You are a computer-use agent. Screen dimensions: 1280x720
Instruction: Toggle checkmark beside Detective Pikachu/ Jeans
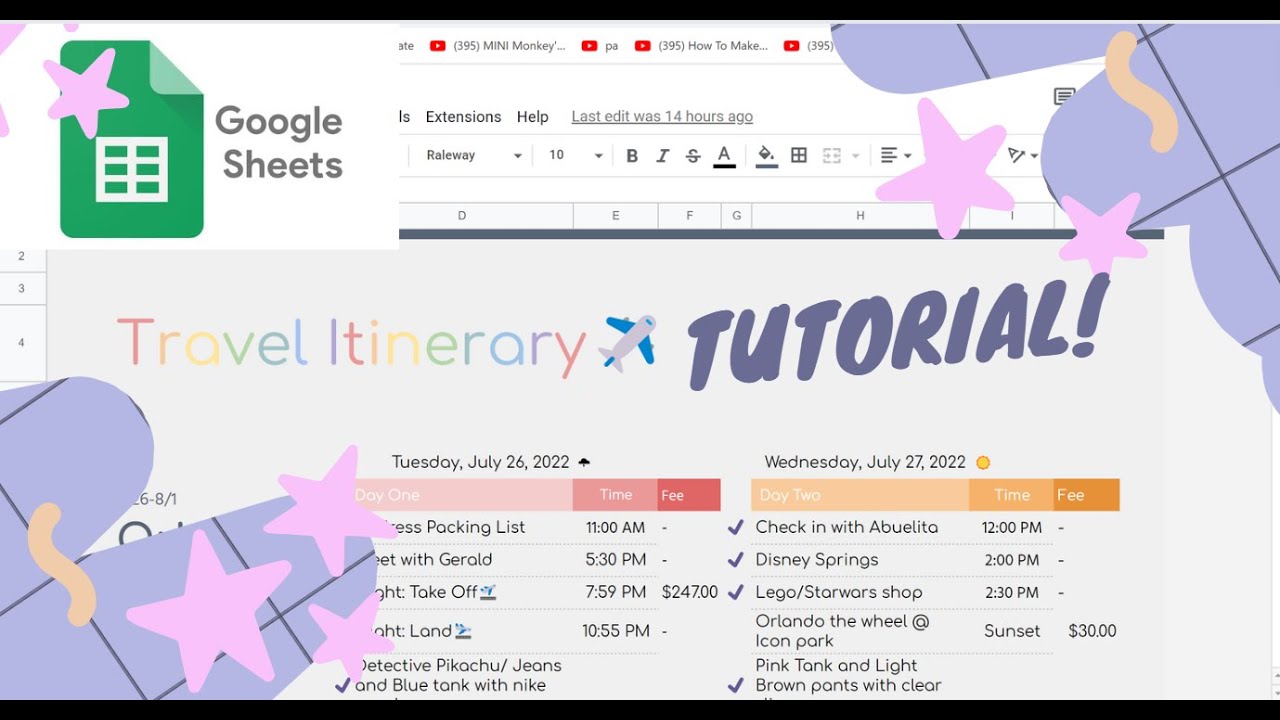(342, 685)
